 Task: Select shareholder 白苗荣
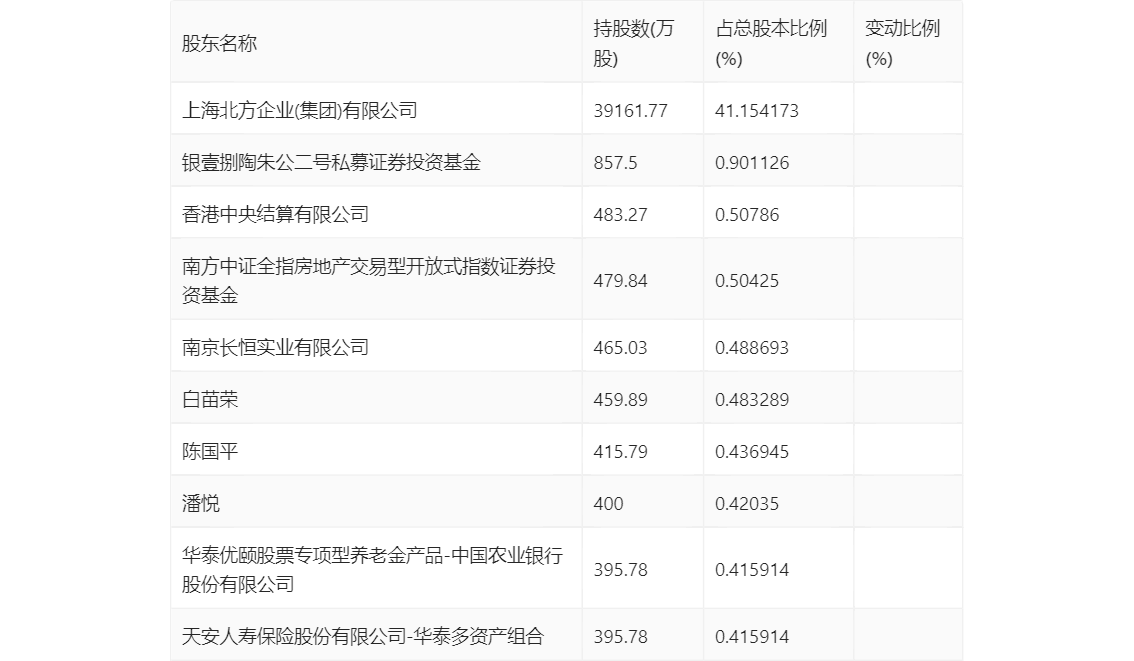(210, 399)
